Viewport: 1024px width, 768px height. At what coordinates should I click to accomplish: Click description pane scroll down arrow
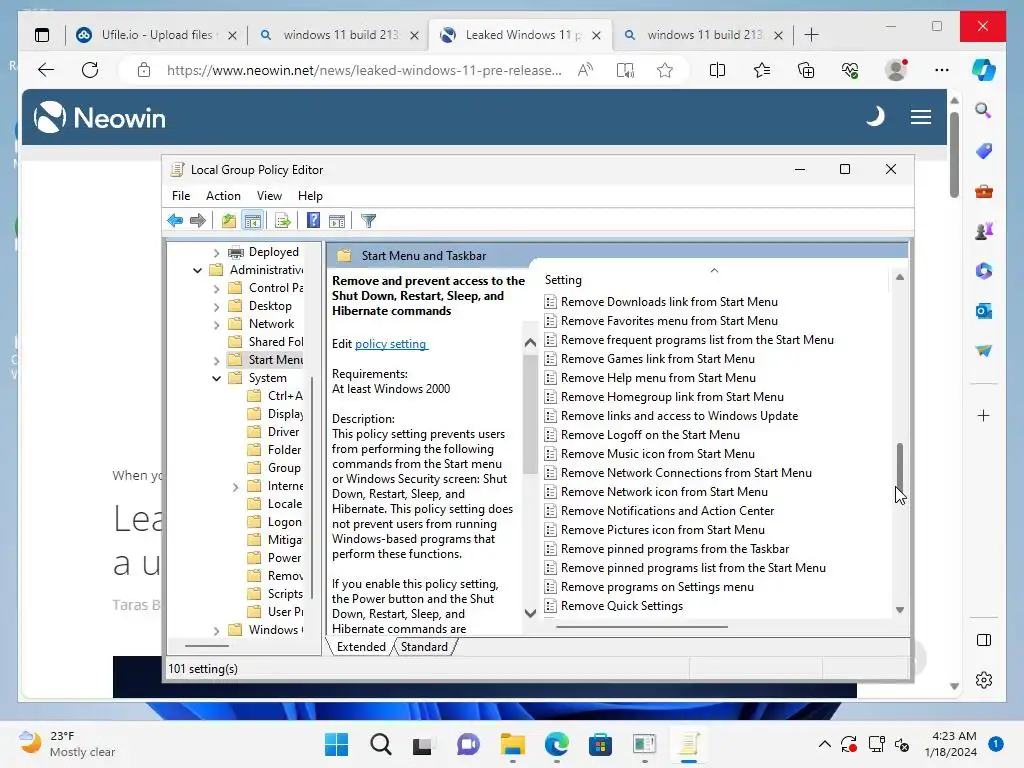(x=530, y=613)
